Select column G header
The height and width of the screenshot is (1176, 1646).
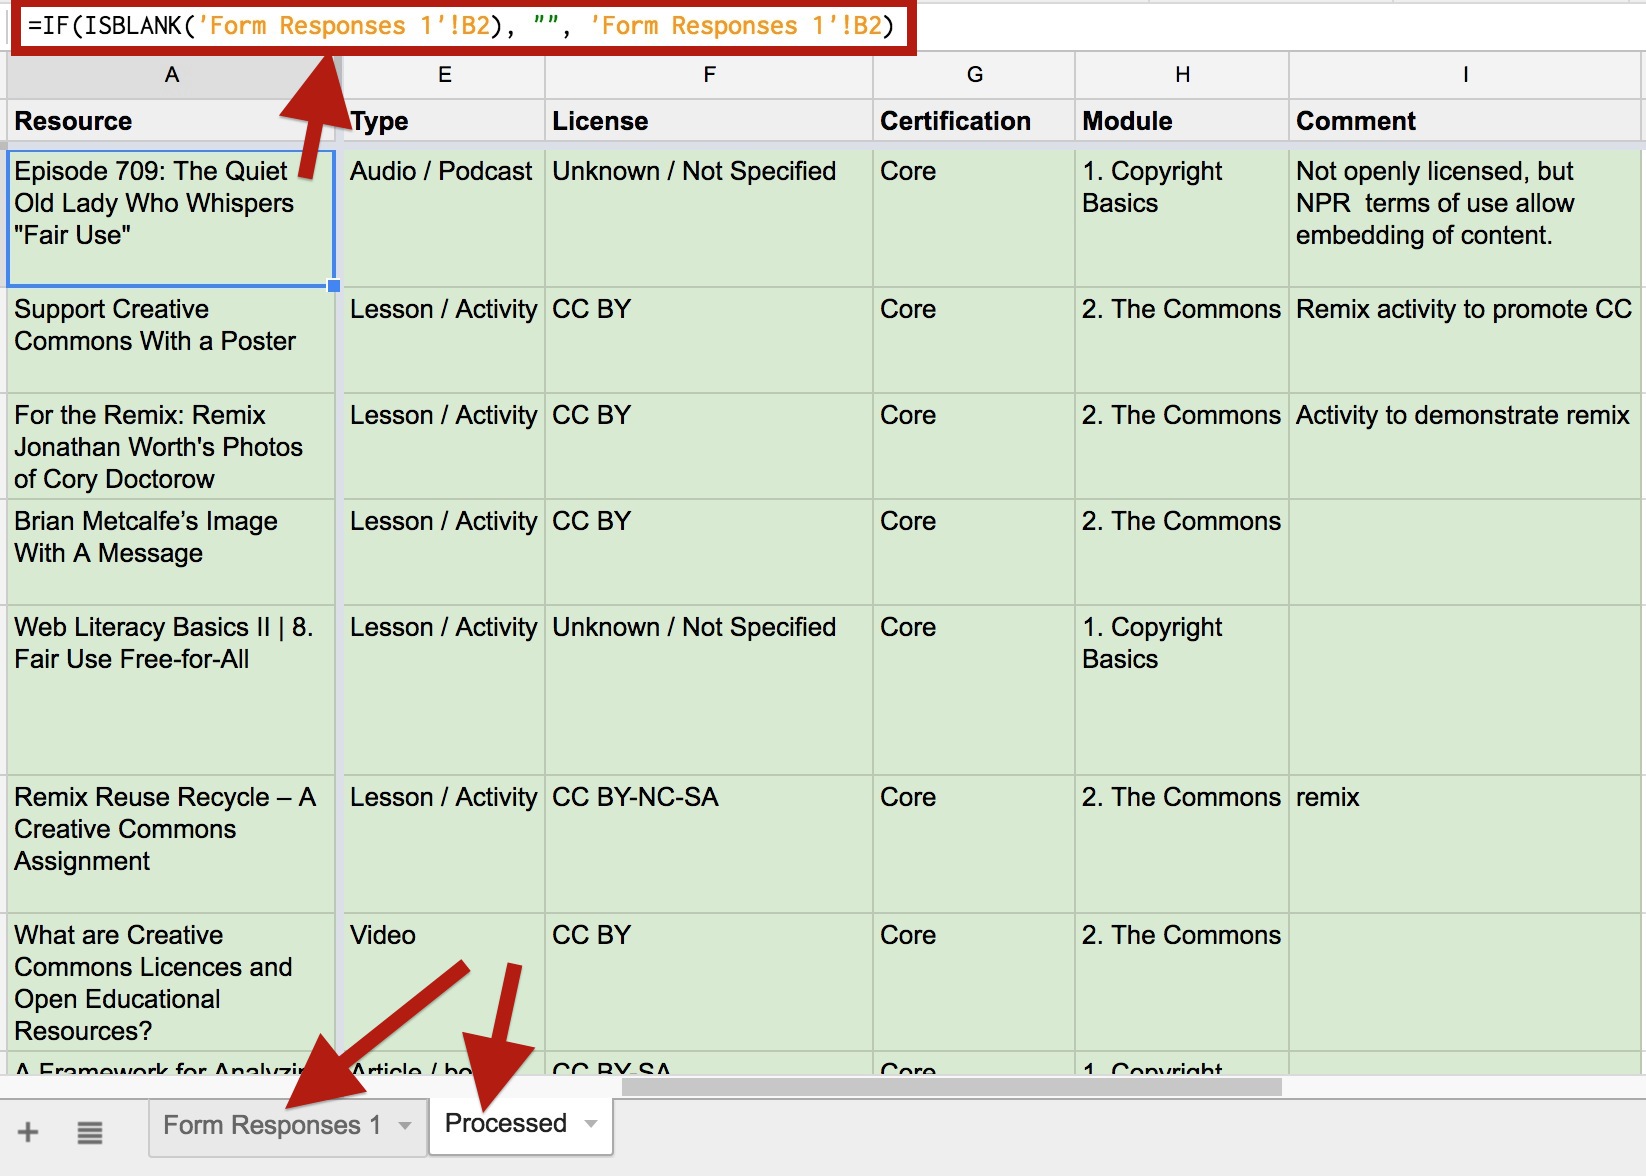(x=974, y=75)
